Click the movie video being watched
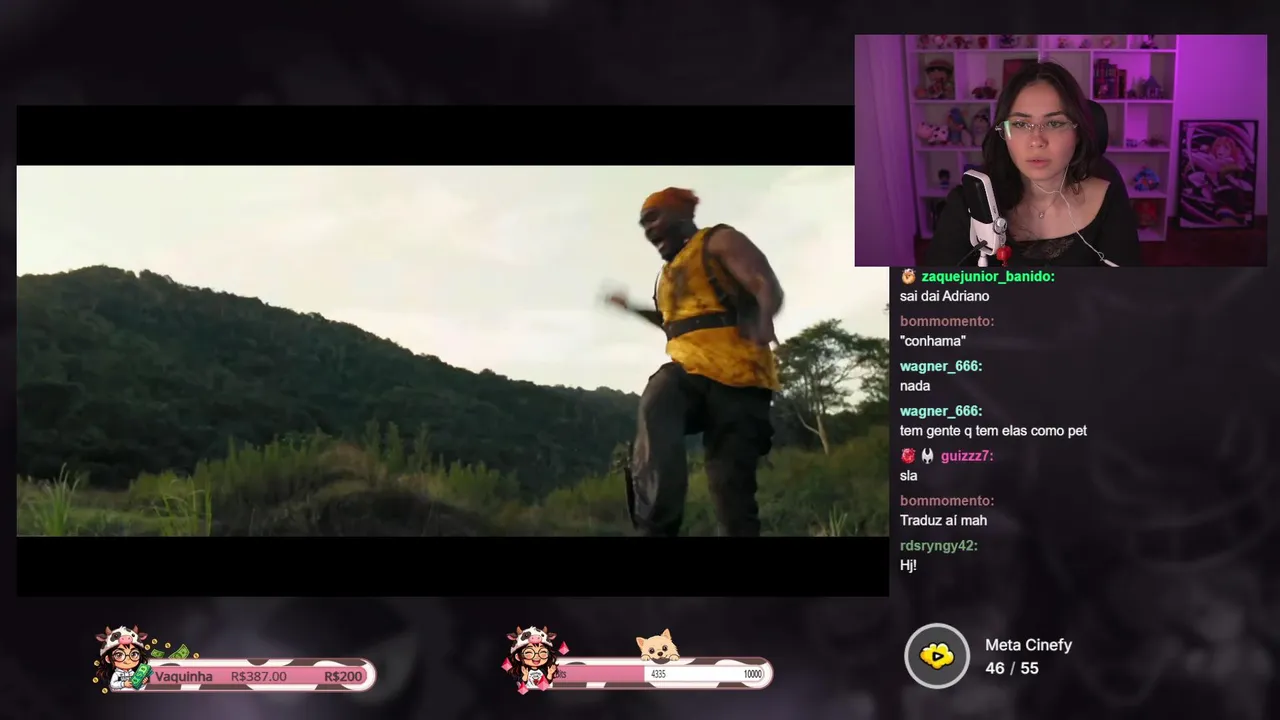 453,351
